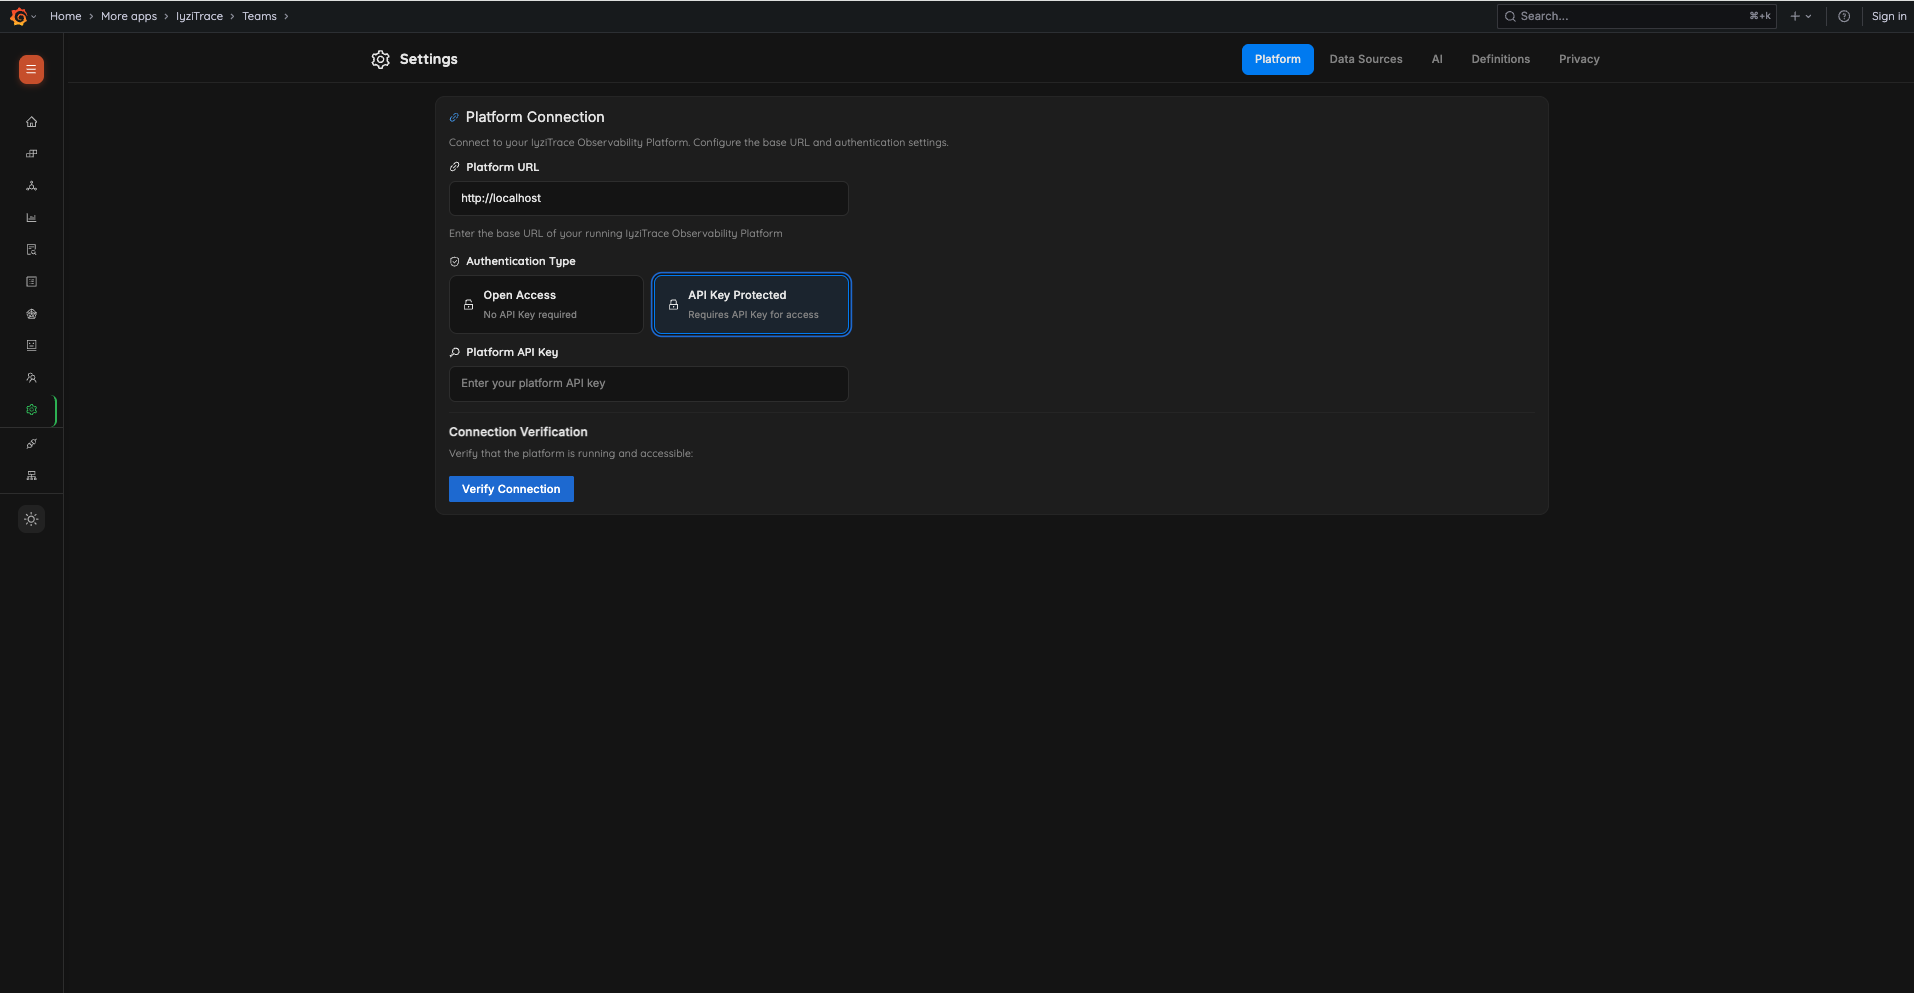This screenshot has width=1914, height=993.
Task: Open the dashboards icon in the sidebar
Action: coord(31,153)
